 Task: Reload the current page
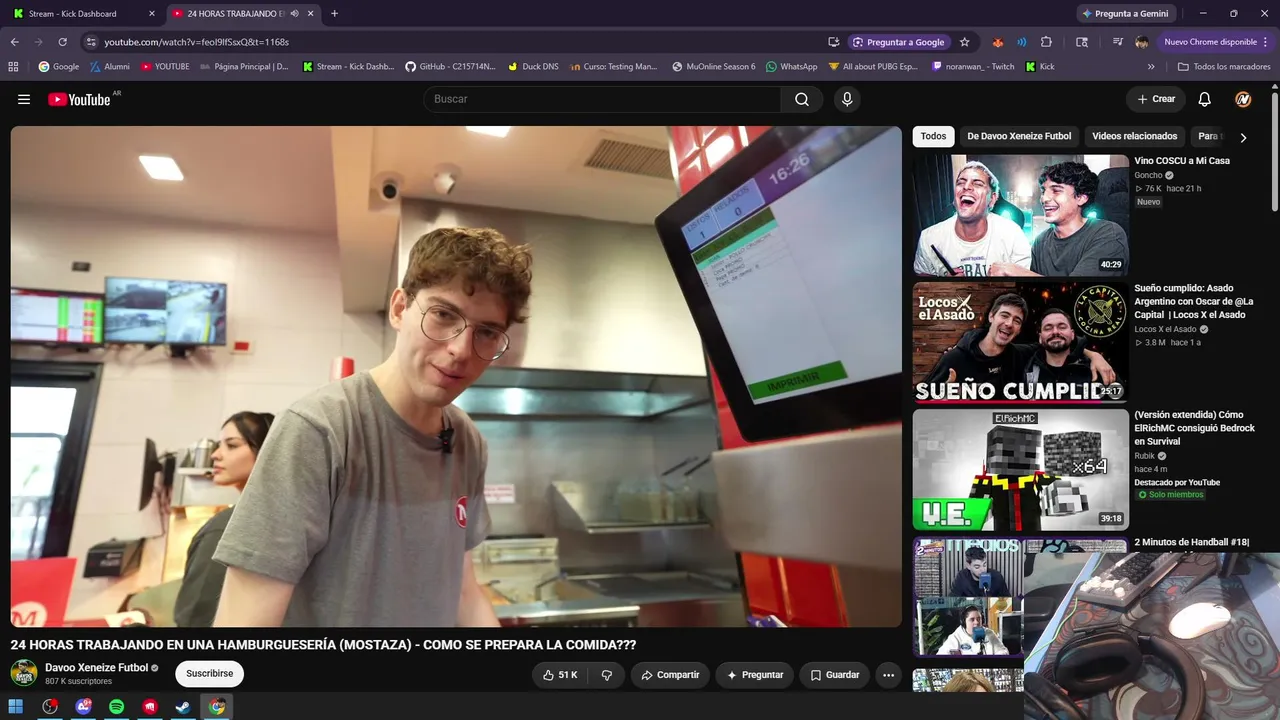tap(63, 42)
